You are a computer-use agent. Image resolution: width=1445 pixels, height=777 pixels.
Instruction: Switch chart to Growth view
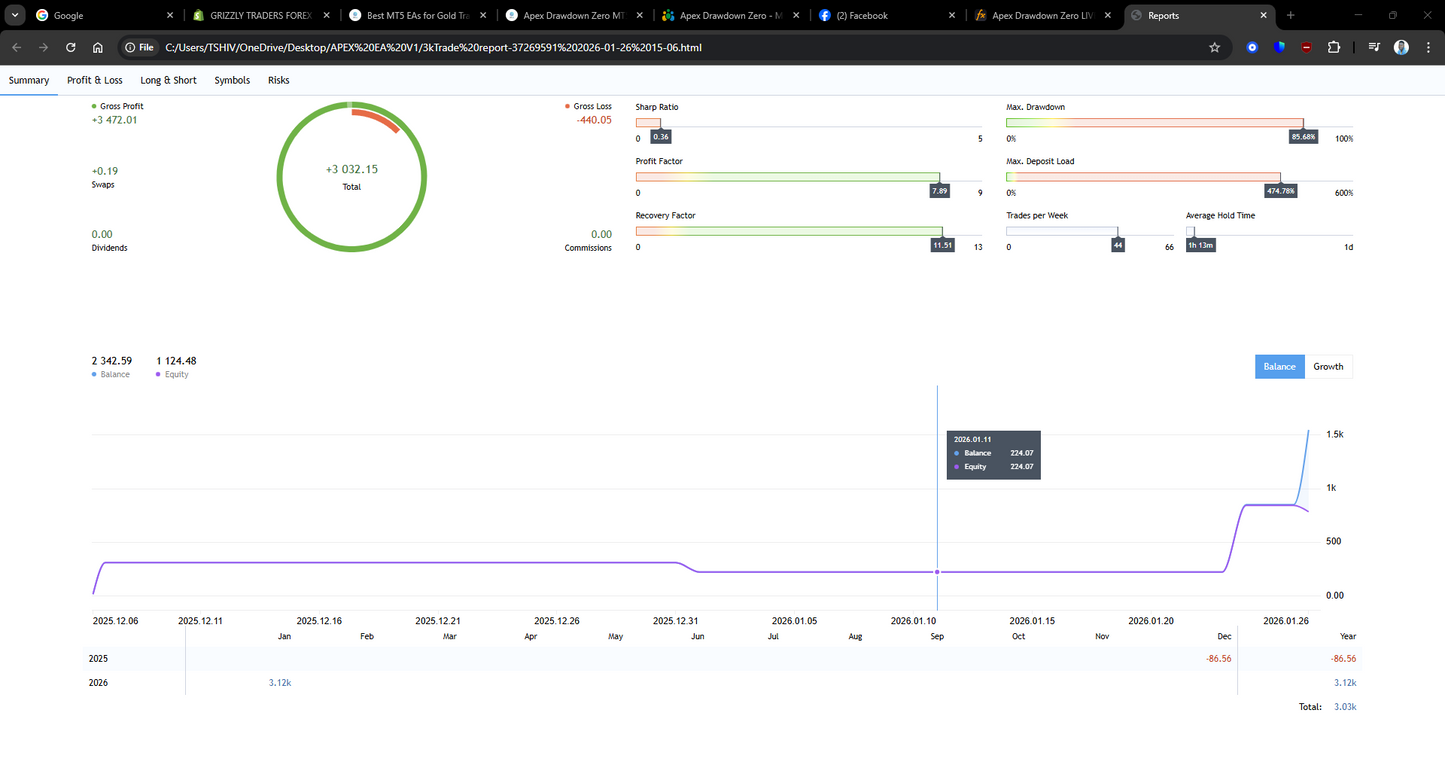point(1328,367)
